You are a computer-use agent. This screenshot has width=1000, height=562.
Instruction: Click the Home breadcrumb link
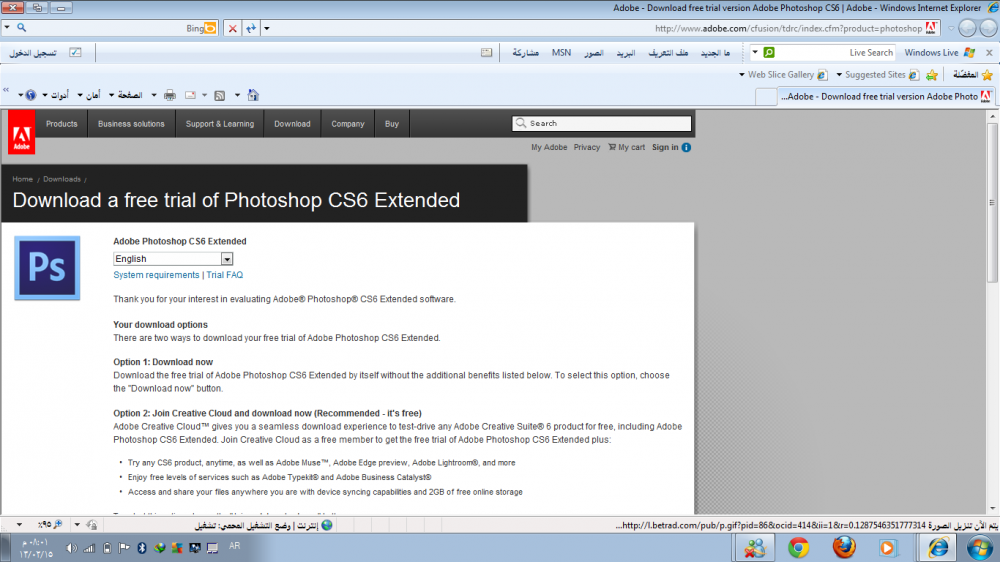(22, 179)
